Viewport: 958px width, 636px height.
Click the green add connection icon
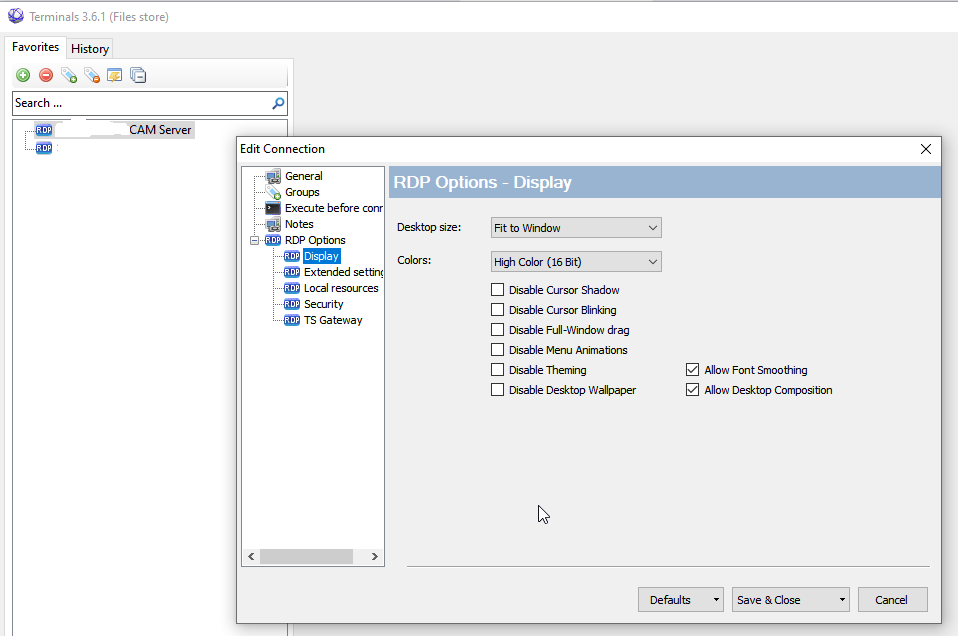[x=23, y=75]
